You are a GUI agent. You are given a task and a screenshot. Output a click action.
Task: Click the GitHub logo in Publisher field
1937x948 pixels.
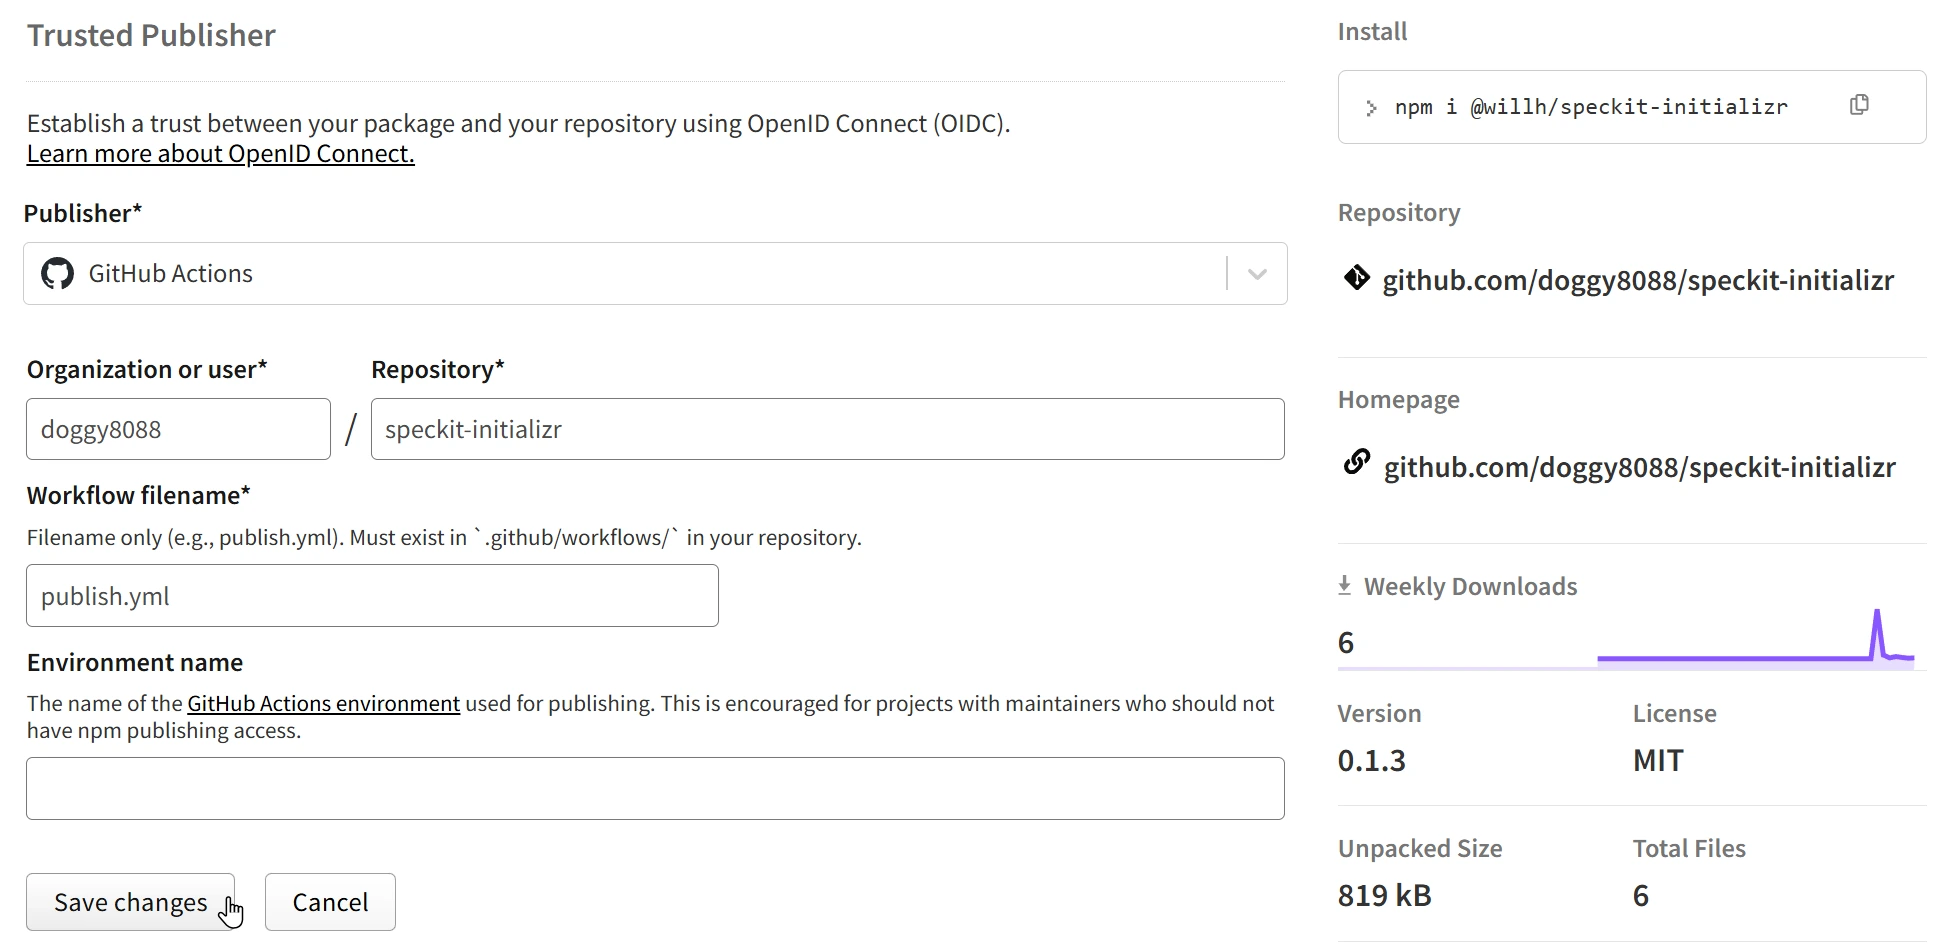[58, 274]
